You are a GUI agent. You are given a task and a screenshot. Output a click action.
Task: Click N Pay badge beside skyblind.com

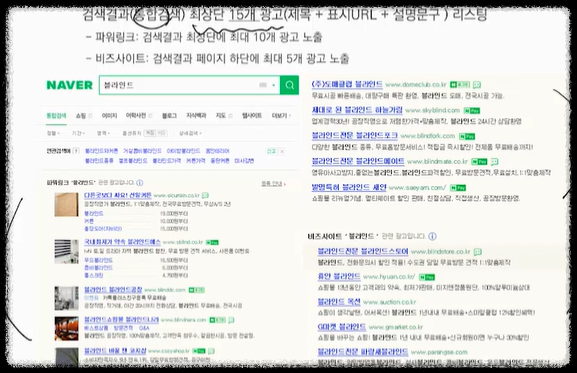[x=472, y=111]
